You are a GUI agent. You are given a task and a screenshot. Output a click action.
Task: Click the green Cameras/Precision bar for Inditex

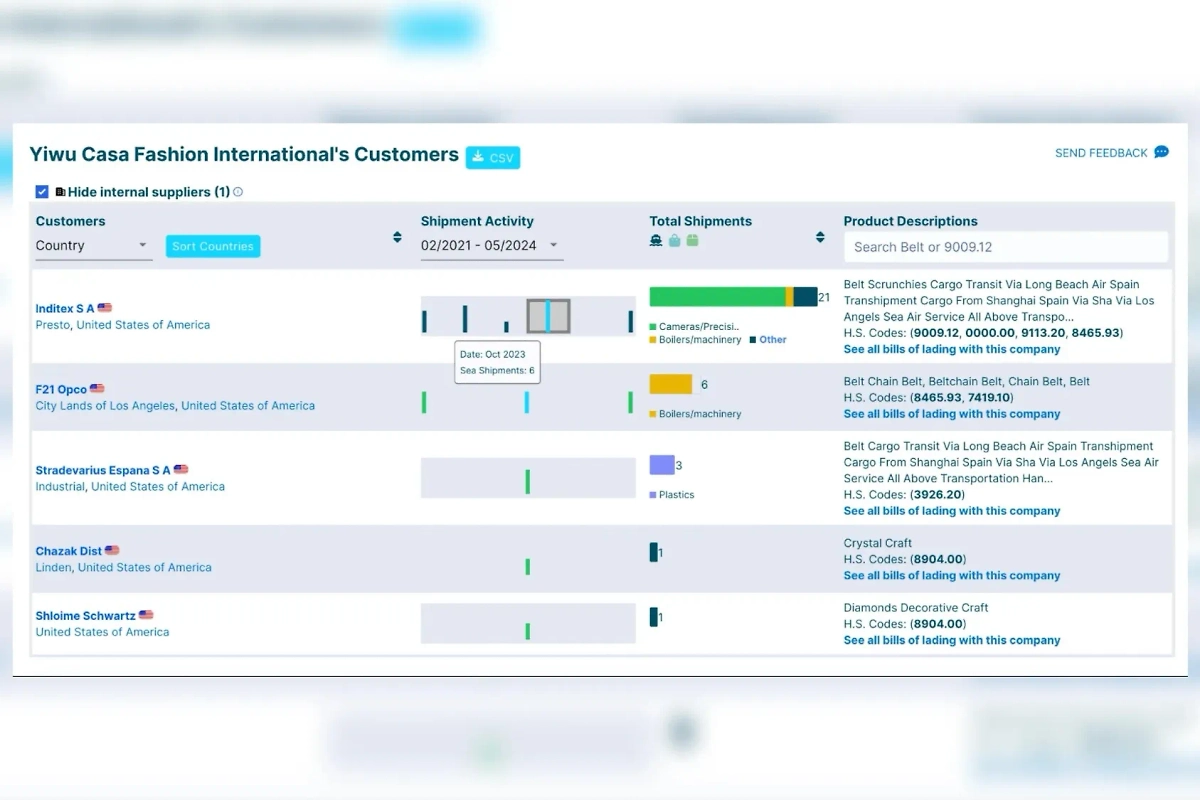[716, 297]
